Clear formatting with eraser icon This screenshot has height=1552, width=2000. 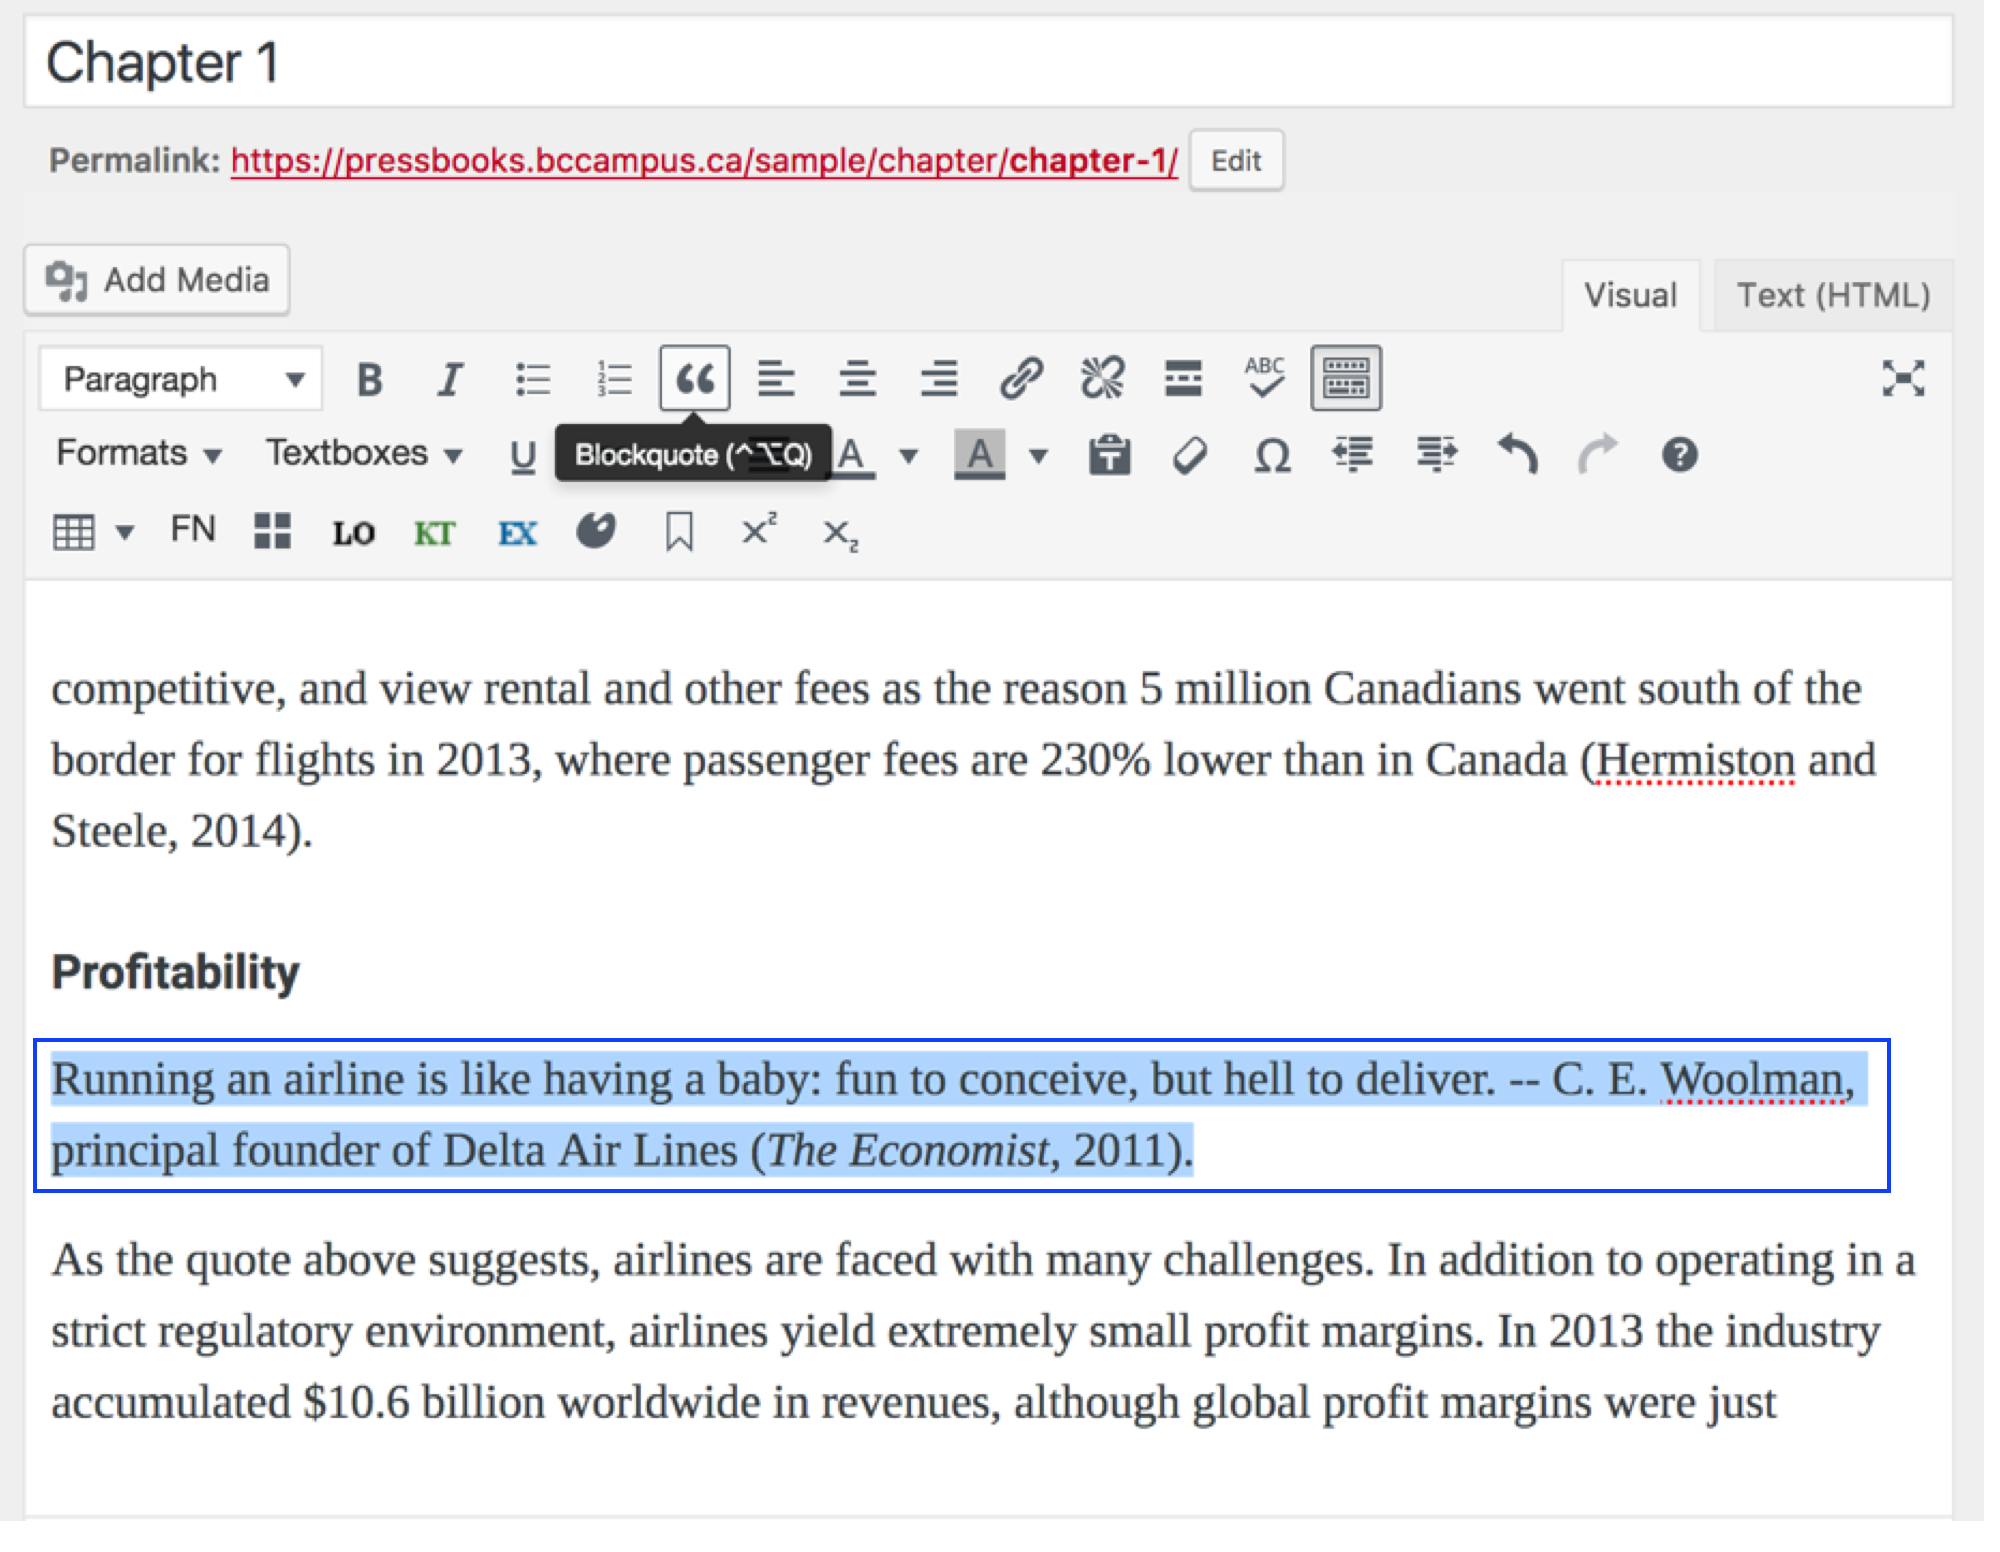click(x=1190, y=456)
